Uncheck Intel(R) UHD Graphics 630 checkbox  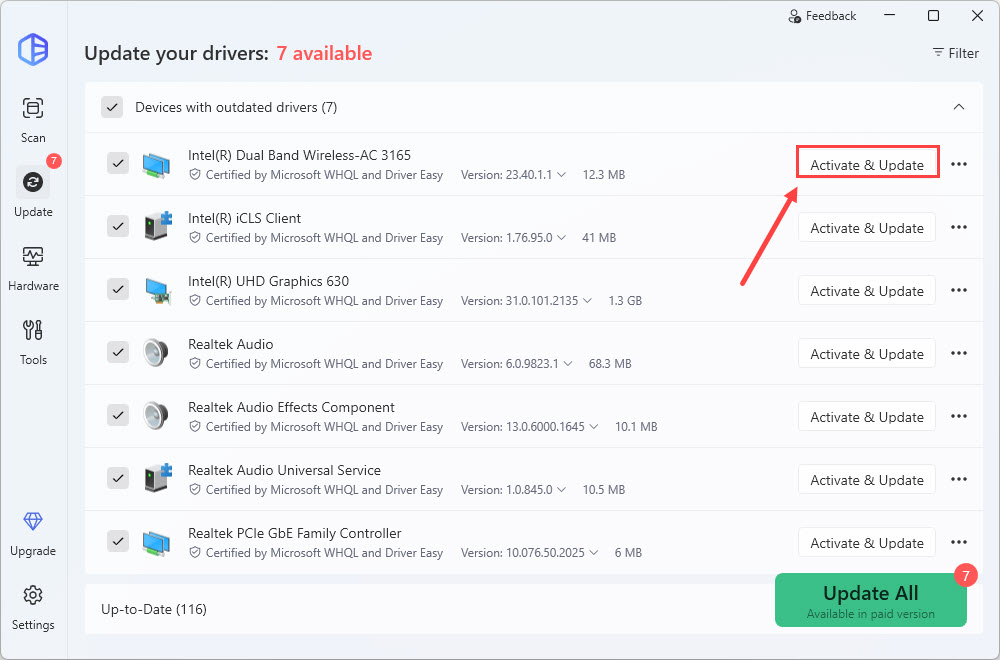118,289
